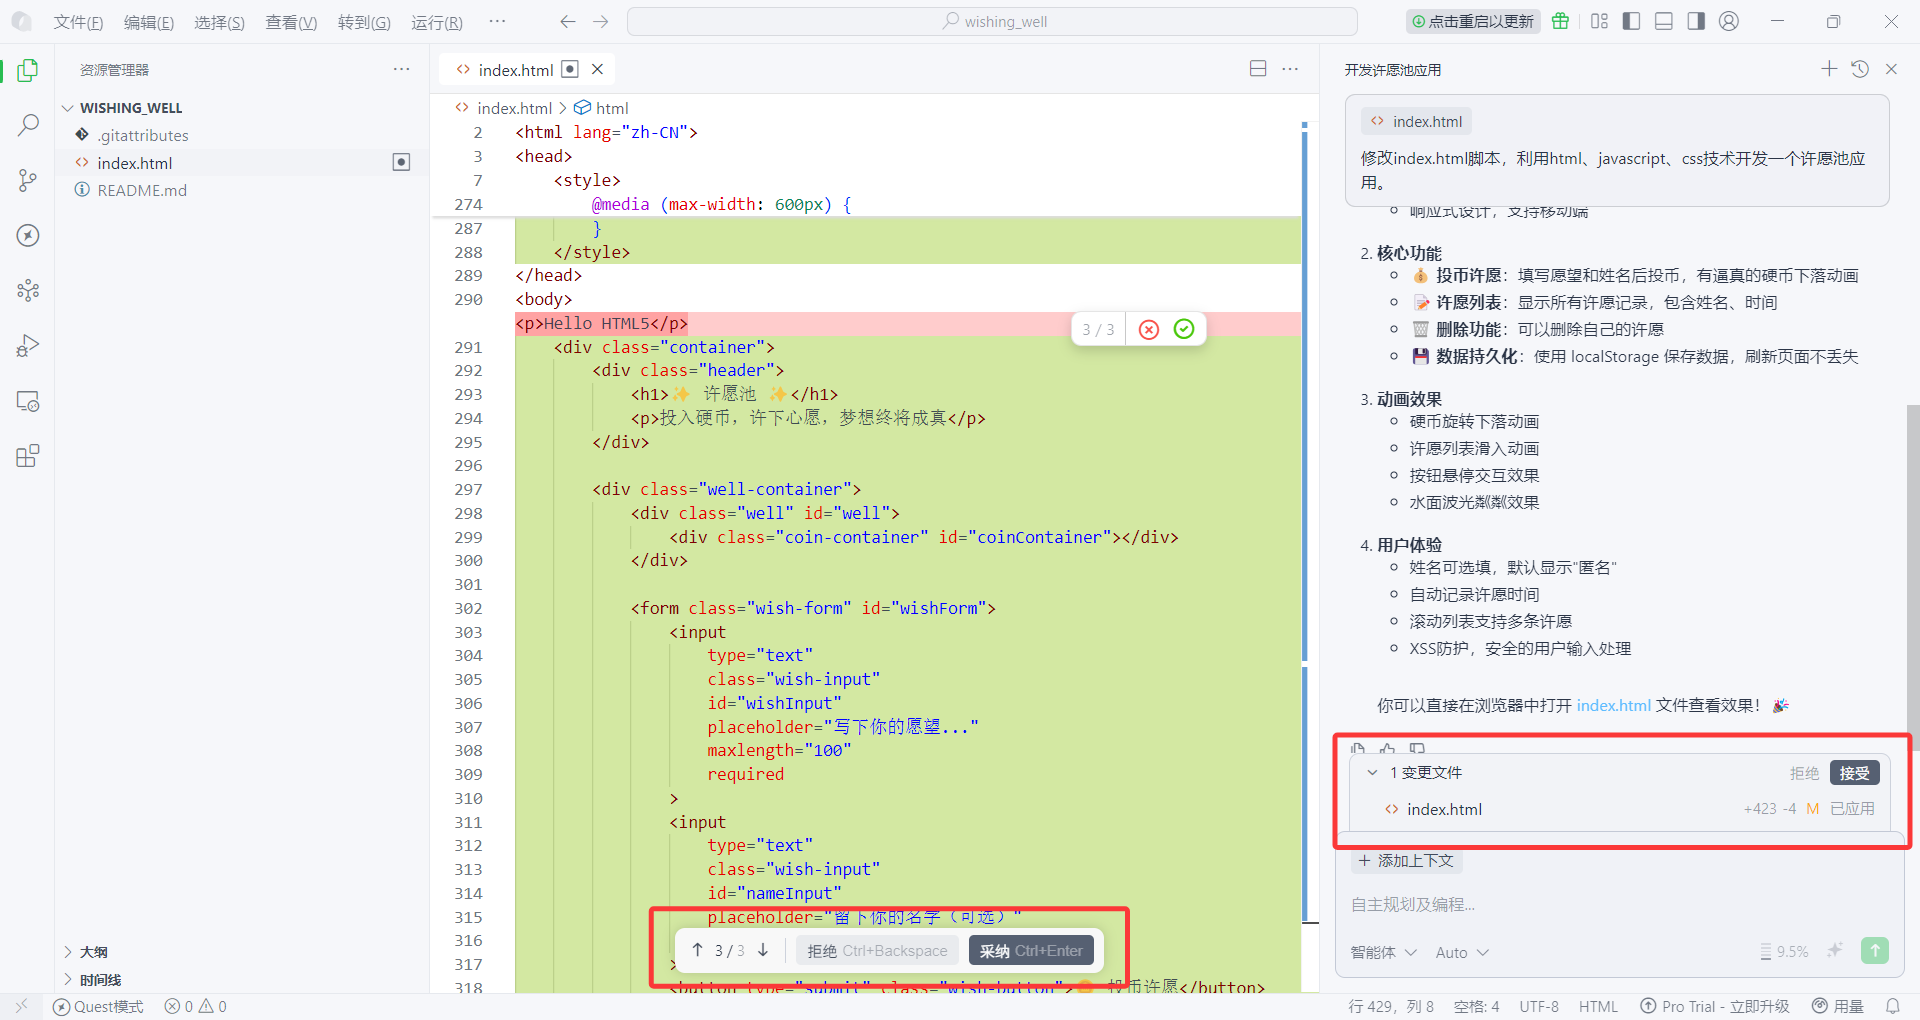Open 转到(G) menu
Image resolution: width=1920 pixels, height=1020 pixels.
click(x=364, y=22)
